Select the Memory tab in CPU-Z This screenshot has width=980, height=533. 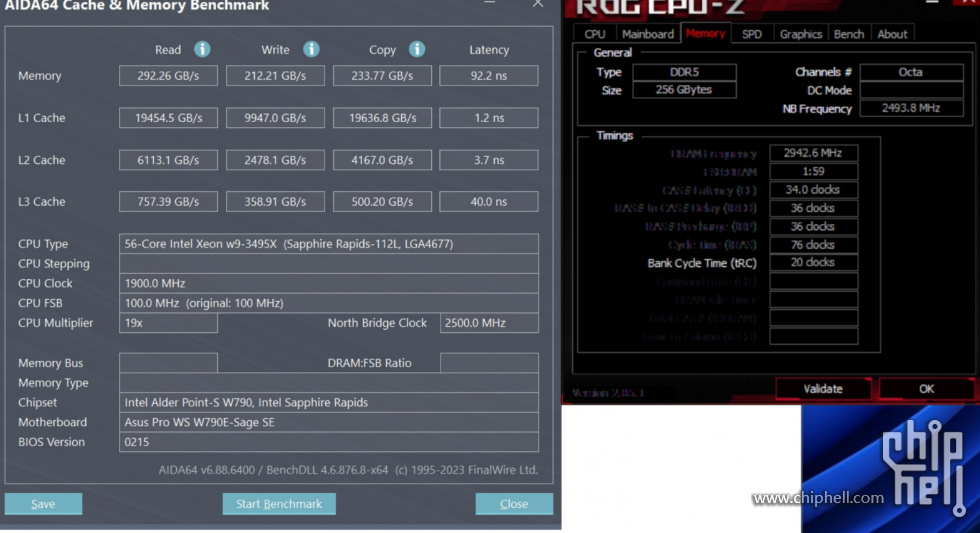(x=706, y=34)
